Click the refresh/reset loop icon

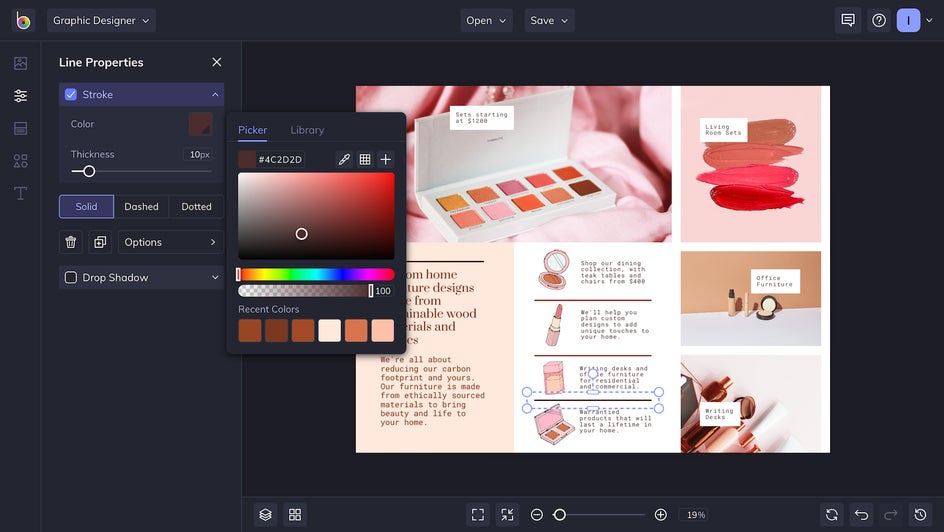[x=832, y=515]
